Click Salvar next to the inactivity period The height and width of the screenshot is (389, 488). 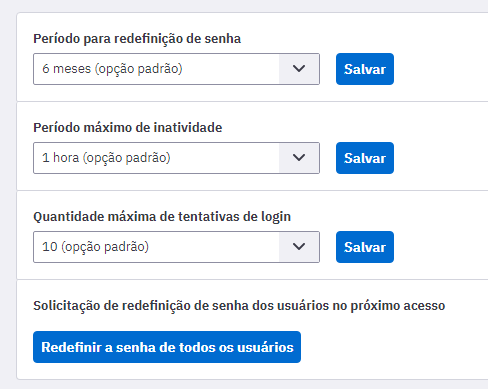[365, 158]
